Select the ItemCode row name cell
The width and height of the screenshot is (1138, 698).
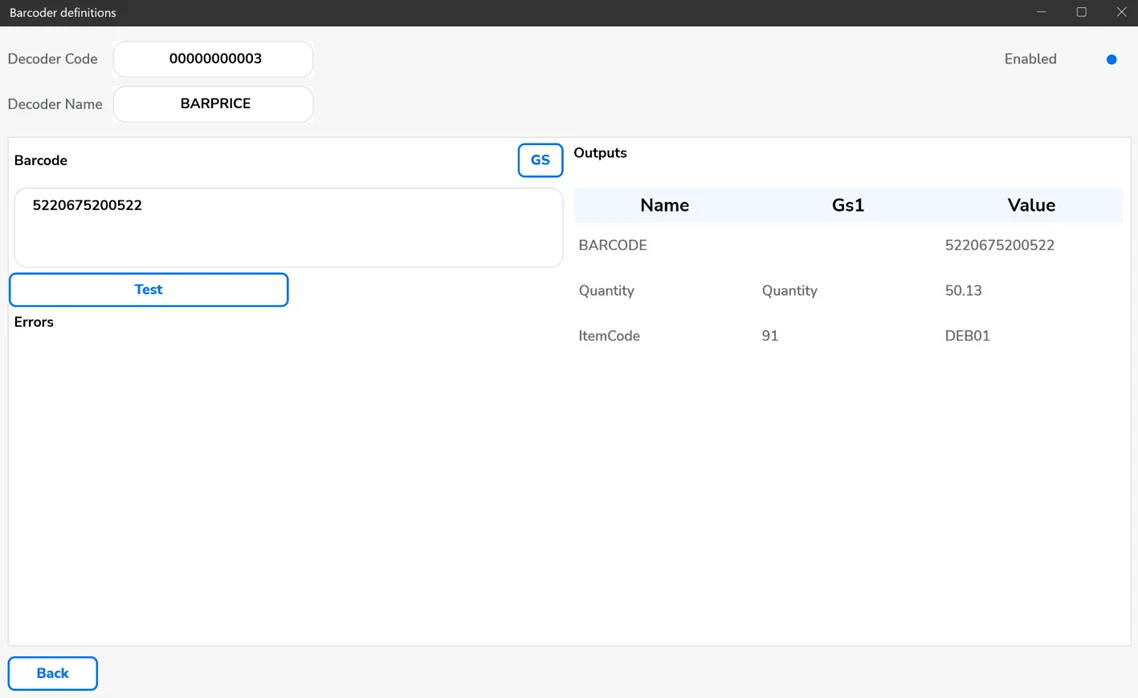tap(609, 336)
